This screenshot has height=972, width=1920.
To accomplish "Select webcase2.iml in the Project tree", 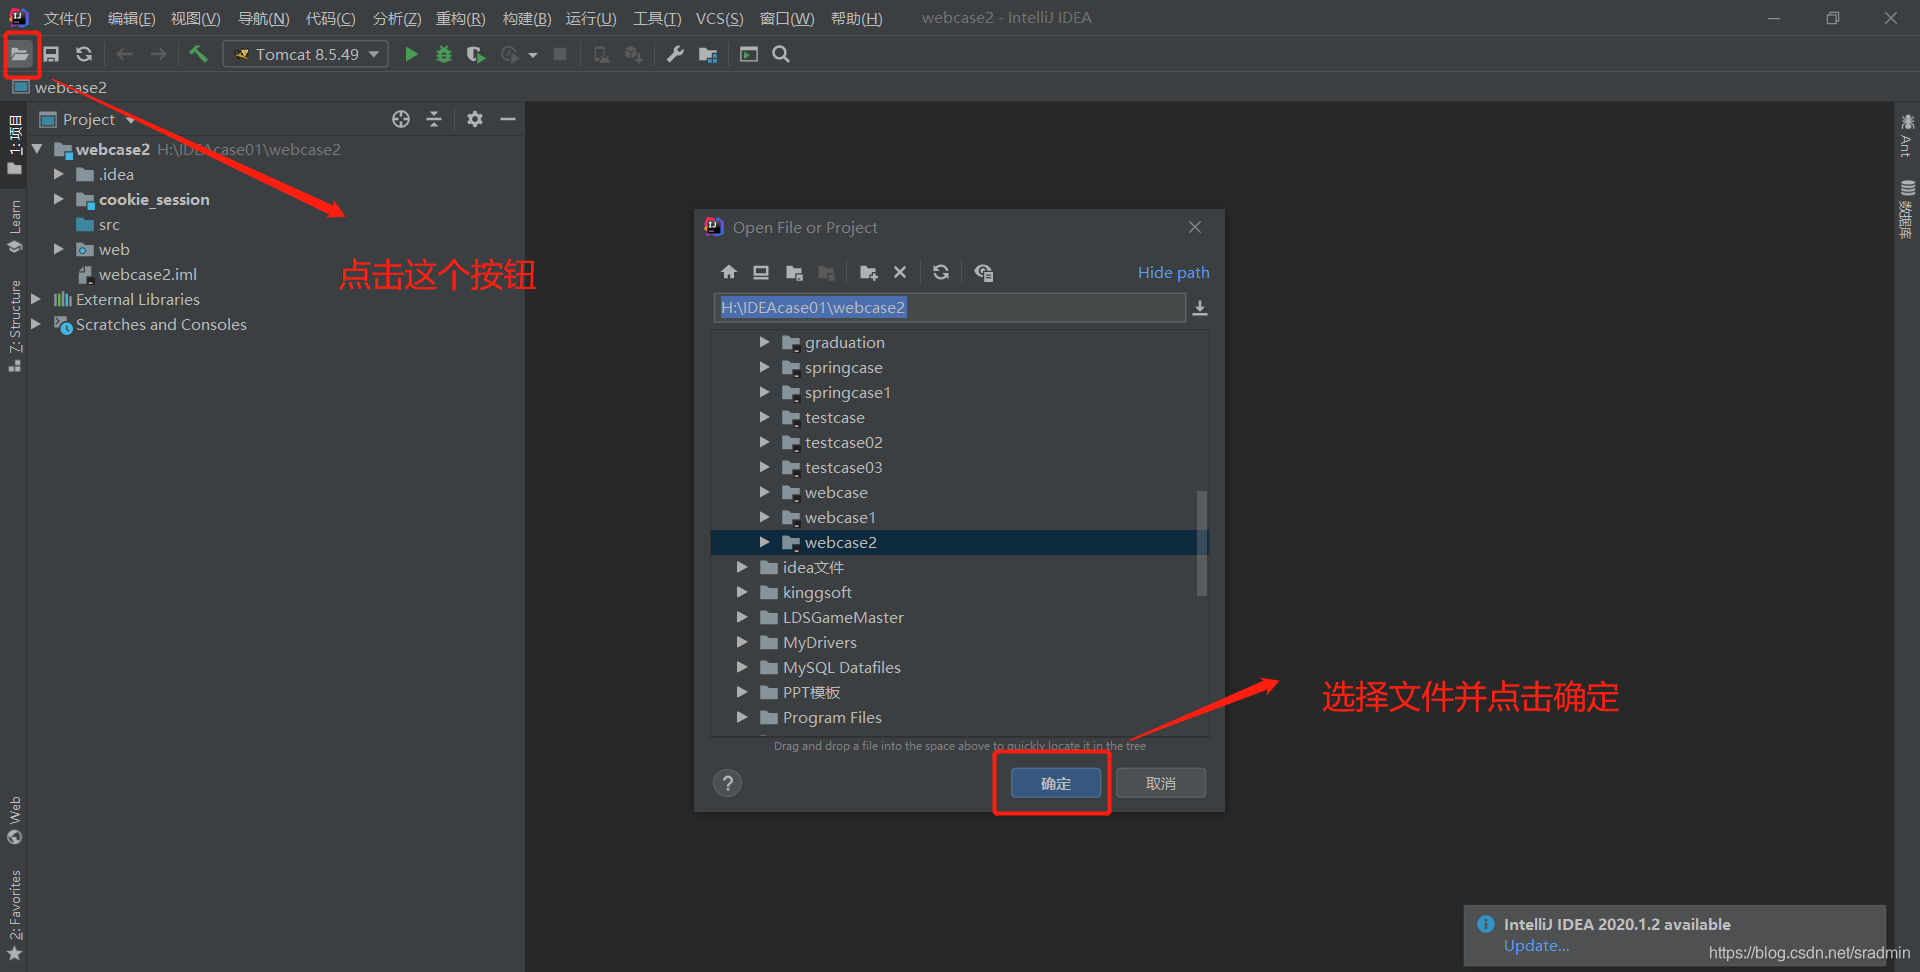I will [147, 274].
